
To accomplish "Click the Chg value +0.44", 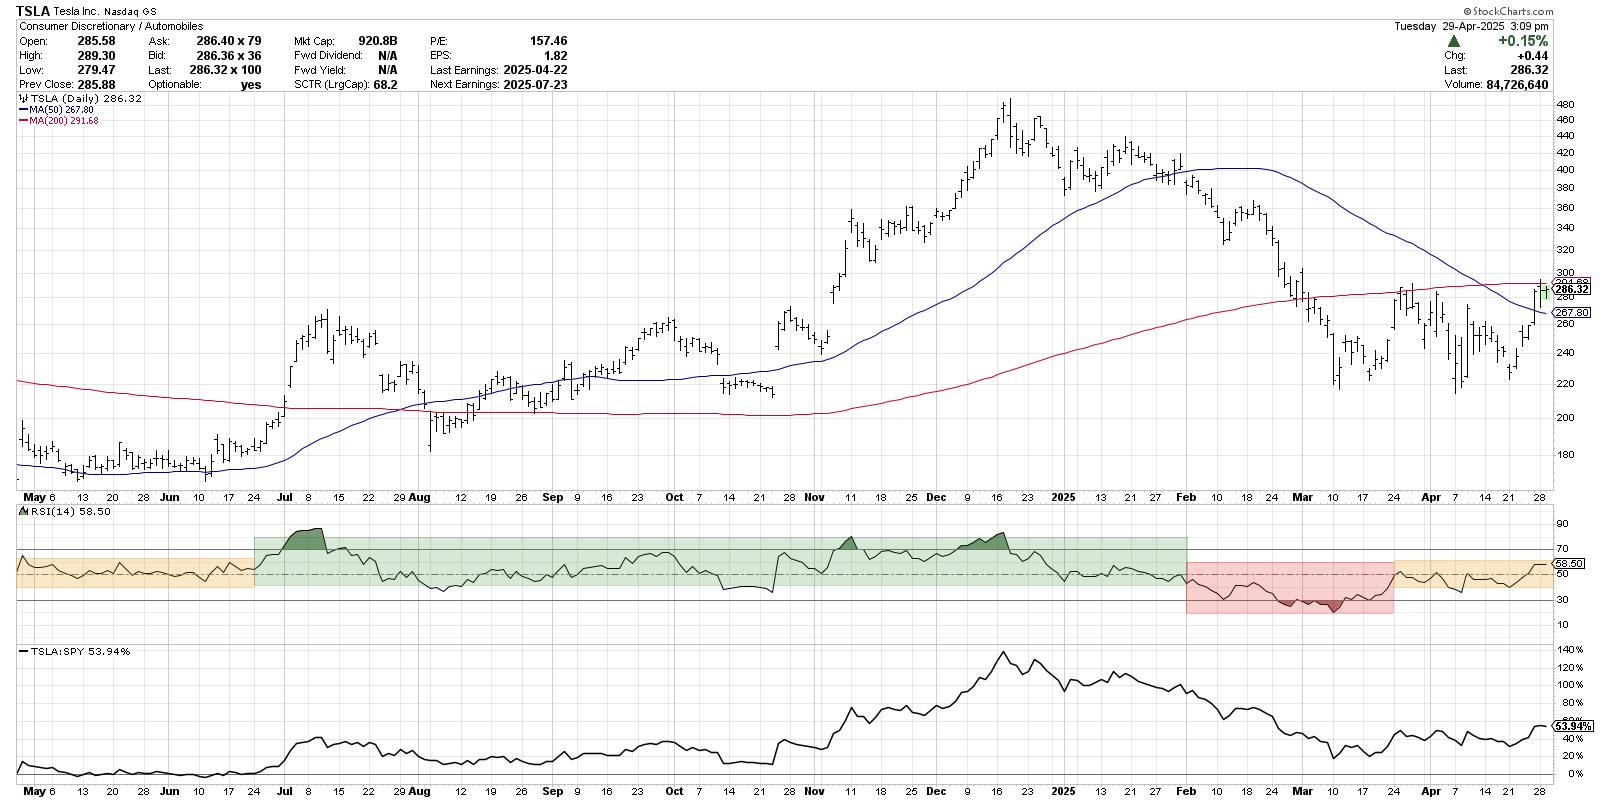I will point(1533,56).
